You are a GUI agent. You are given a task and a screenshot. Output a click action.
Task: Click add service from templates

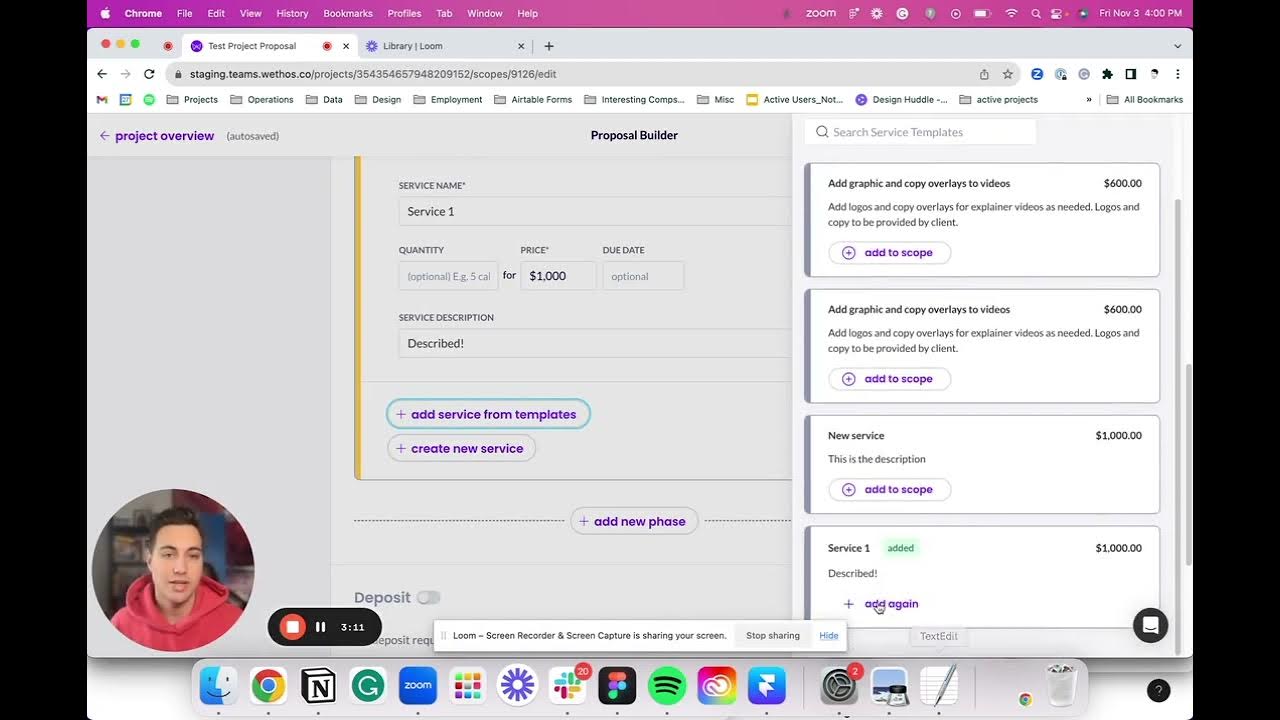pyautogui.click(x=488, y=414)
